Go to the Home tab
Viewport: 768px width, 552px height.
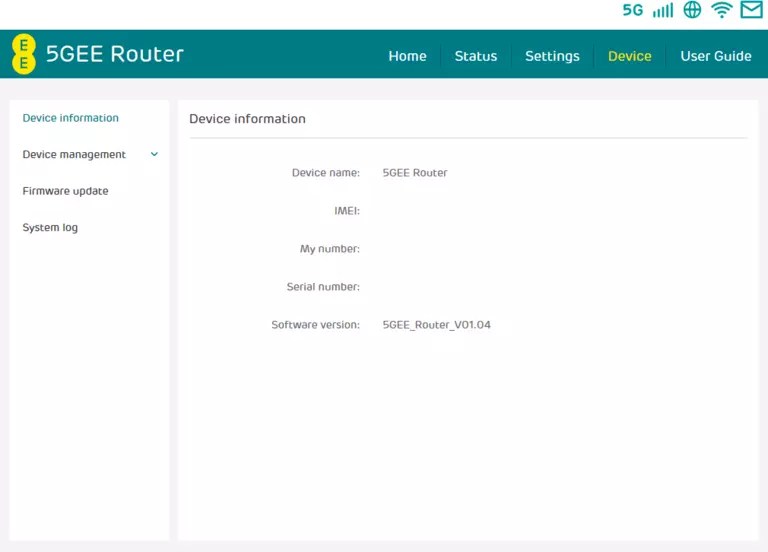point(407,56)
